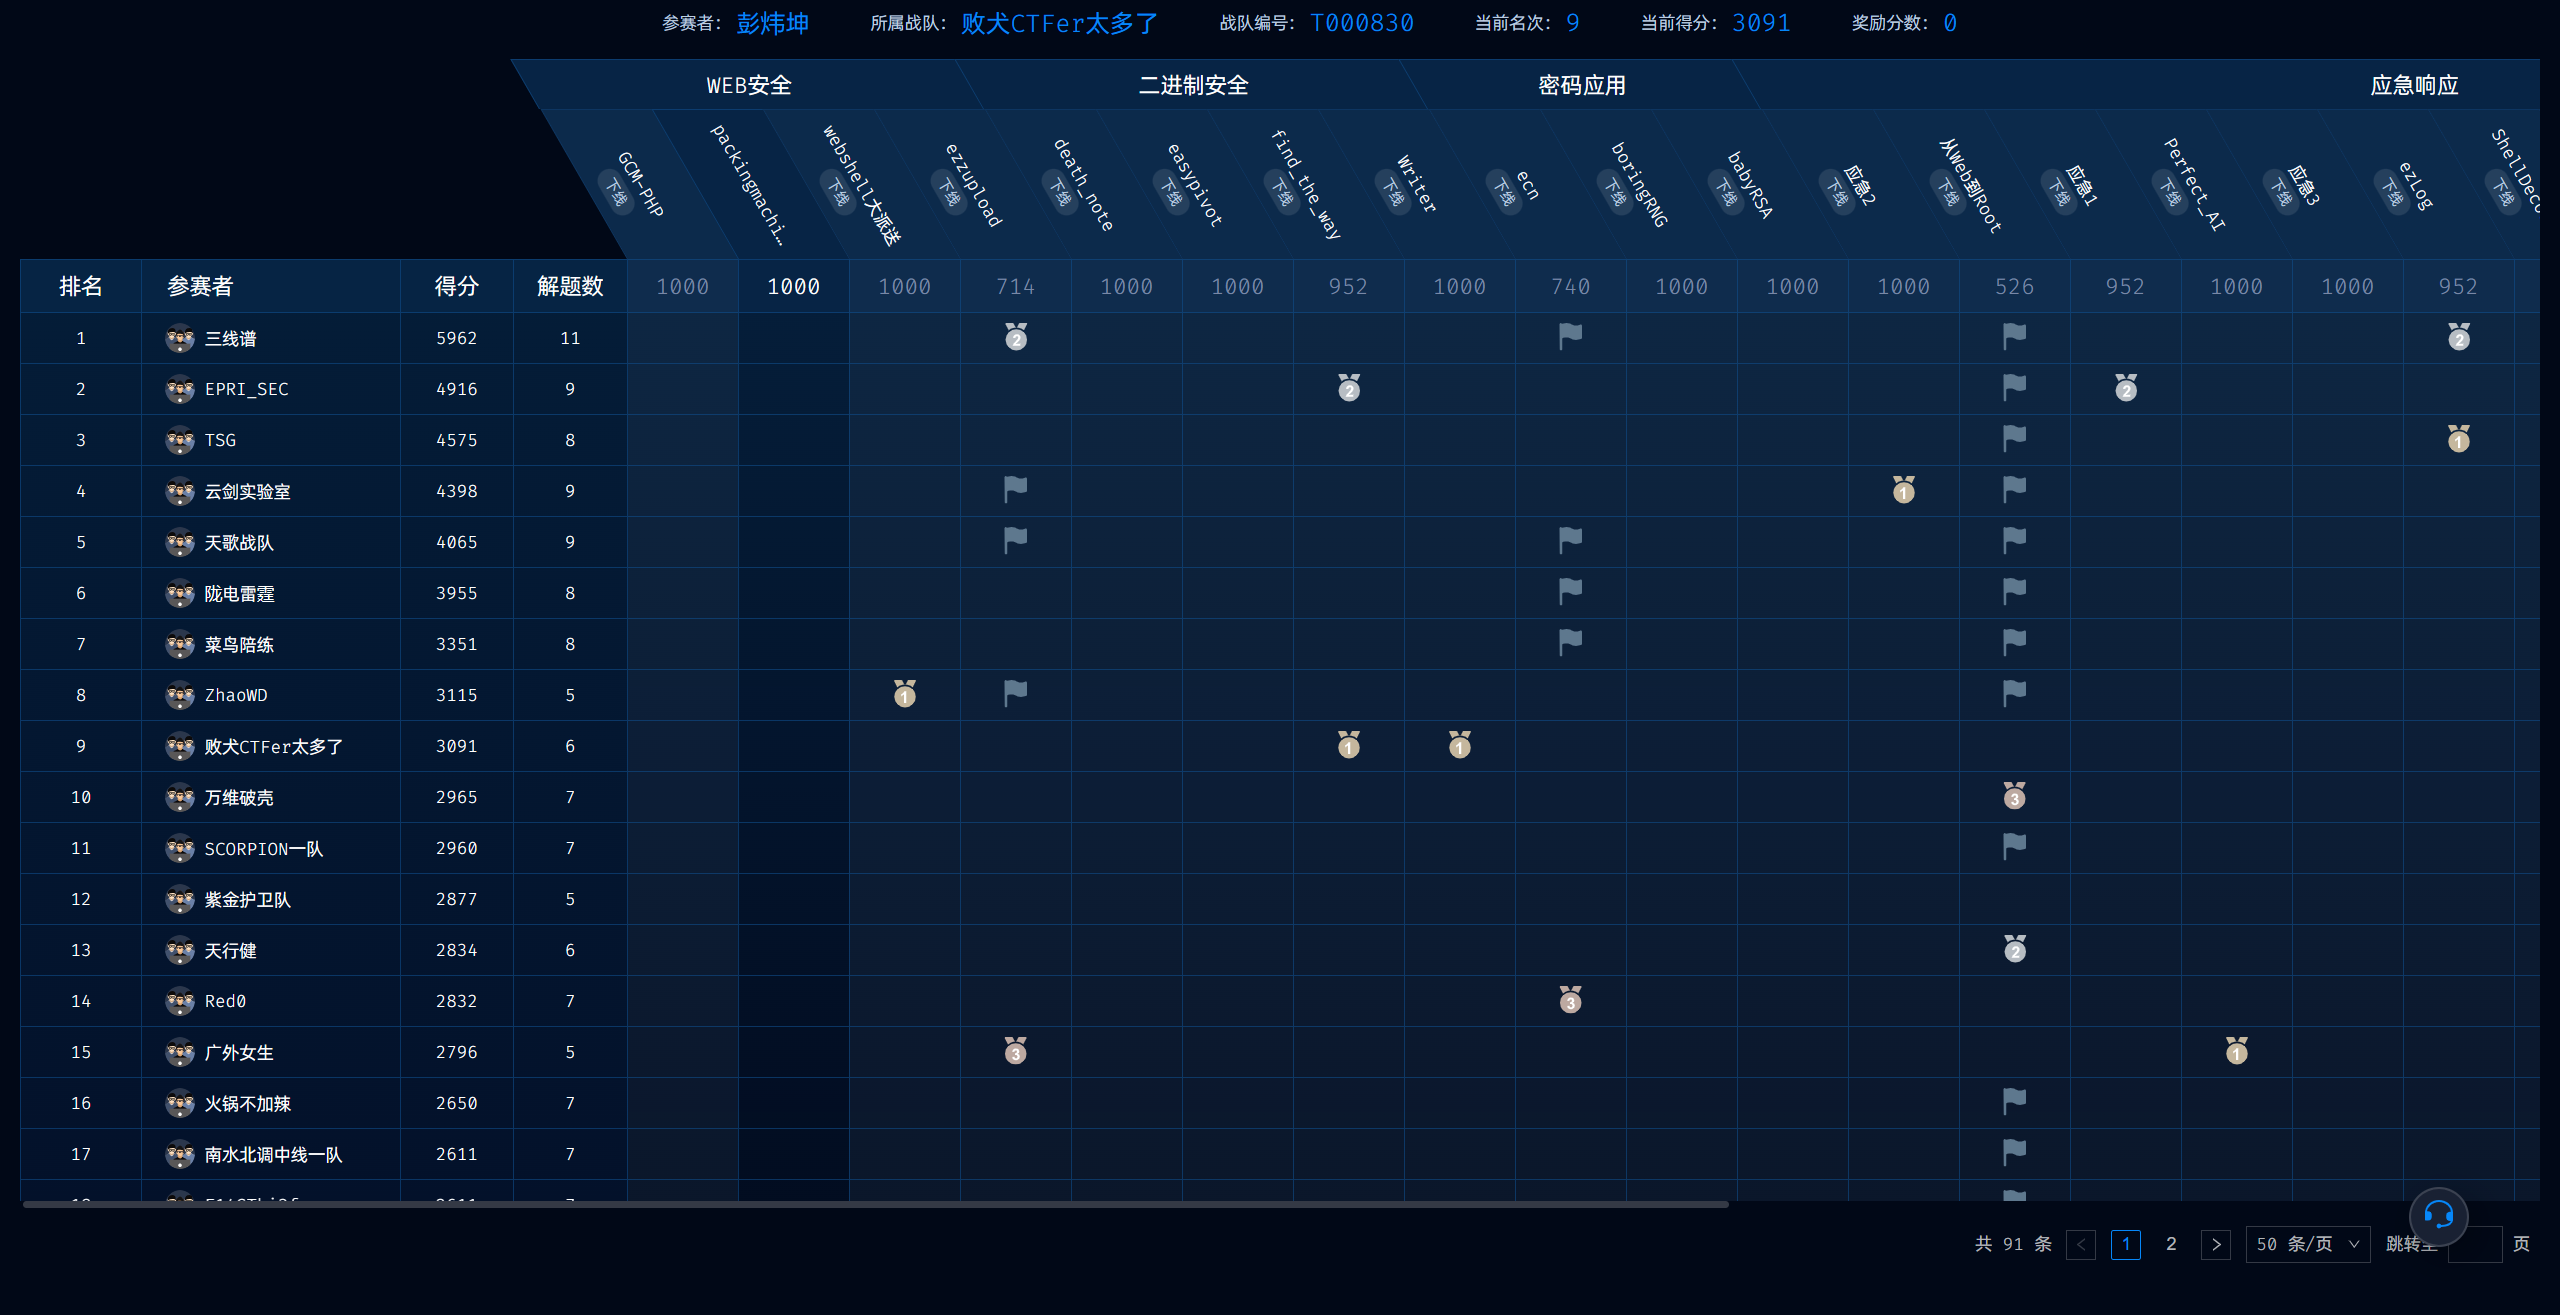Click the horizontal scrollbar under table
The image size is (2560, 1315).
coord(875,1204)
